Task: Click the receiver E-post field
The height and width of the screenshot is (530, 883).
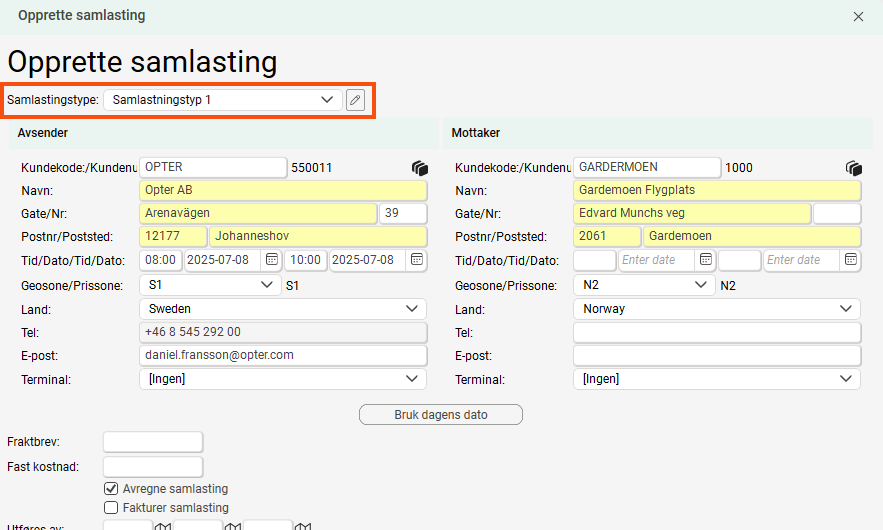Action: pyautogui.click(x=716, y=356)
